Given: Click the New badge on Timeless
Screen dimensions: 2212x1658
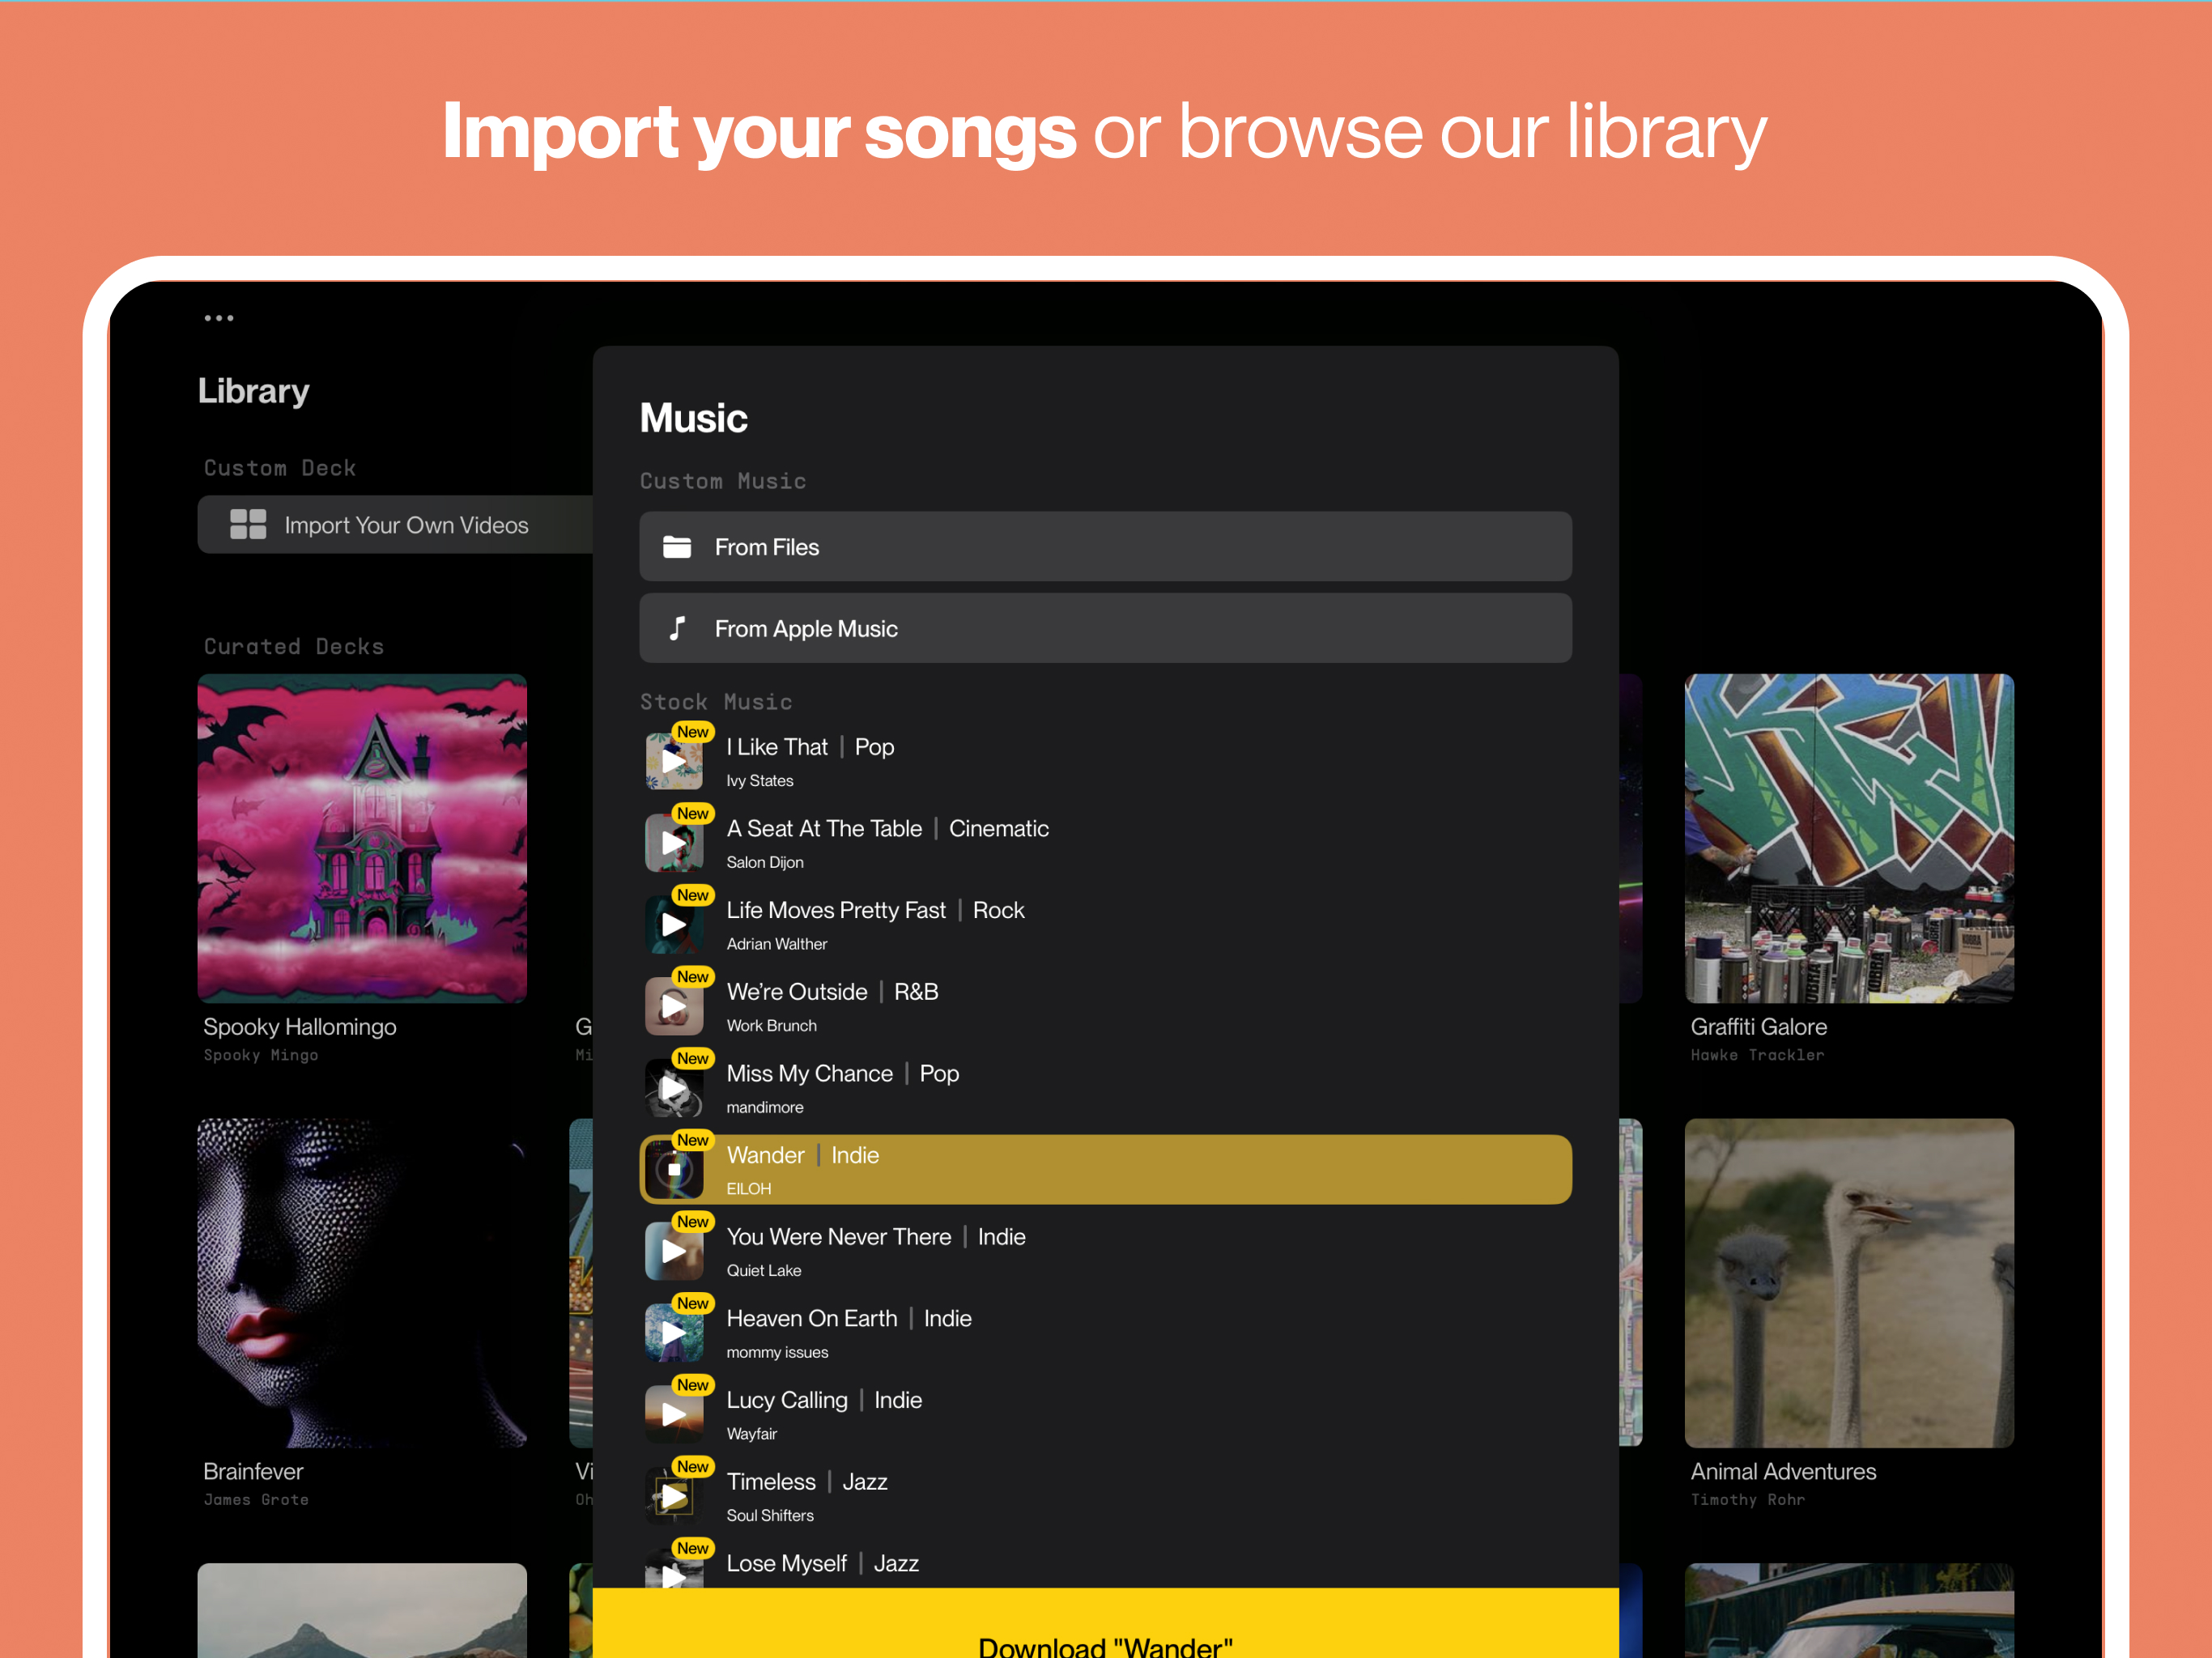Looking at the screenshot, I should click(693, 1467).
